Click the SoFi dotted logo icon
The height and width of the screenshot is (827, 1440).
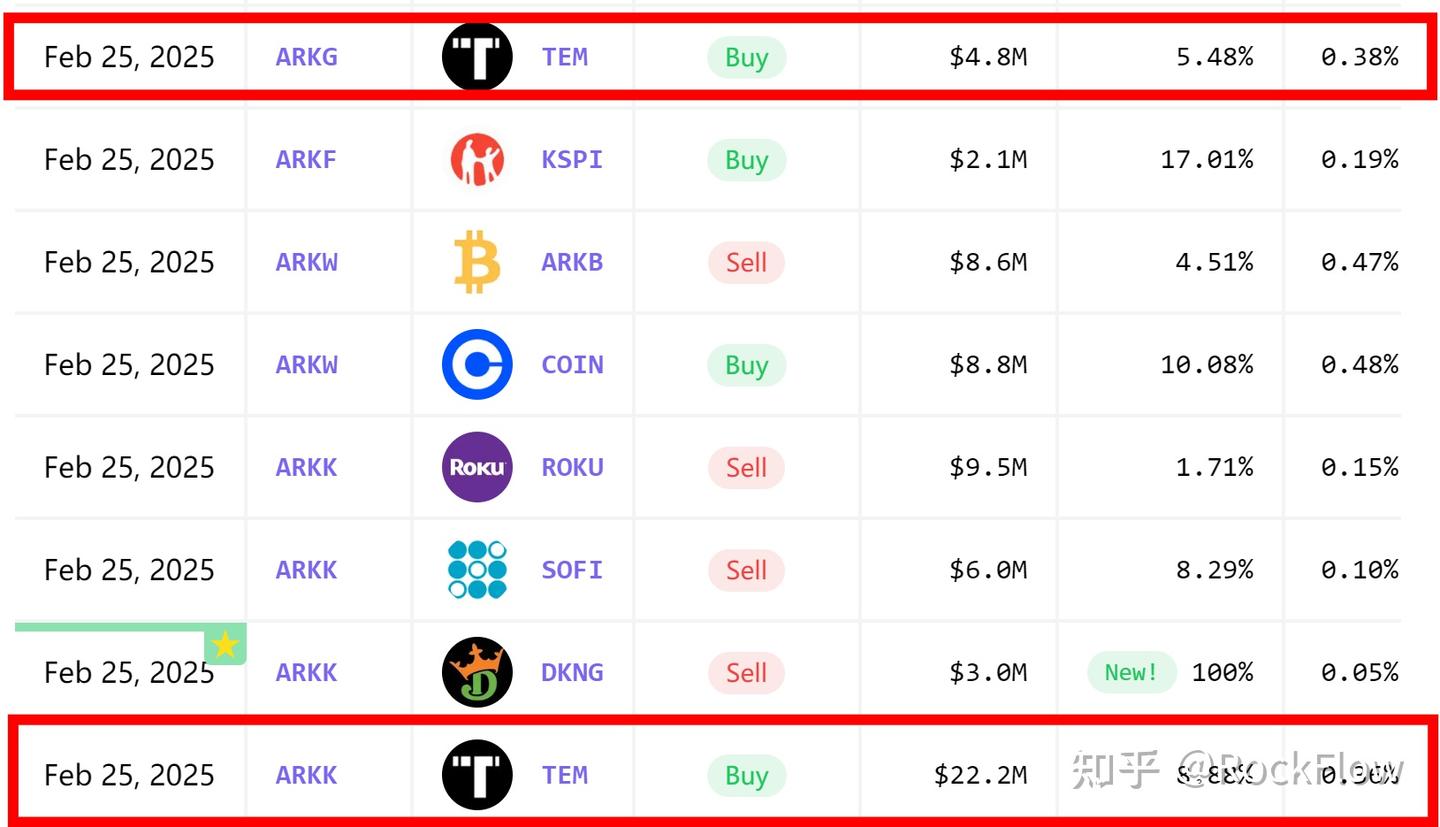tap(477, 570)
